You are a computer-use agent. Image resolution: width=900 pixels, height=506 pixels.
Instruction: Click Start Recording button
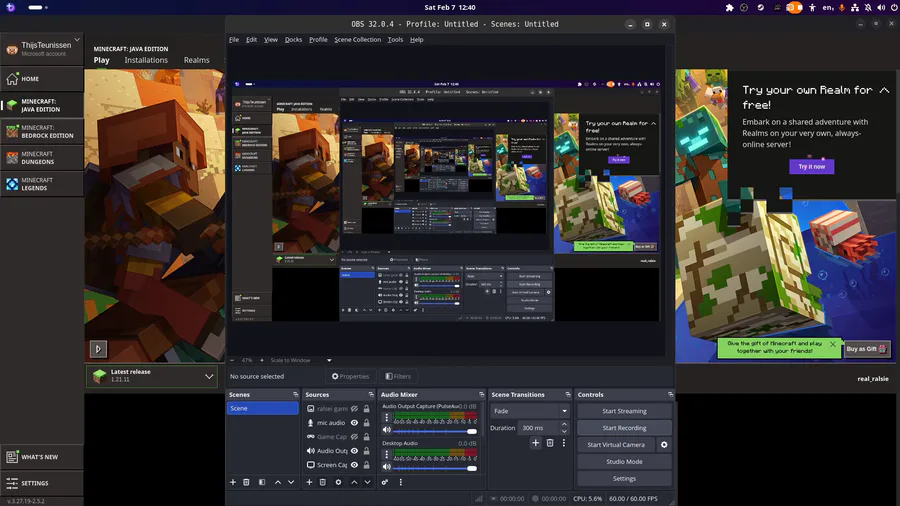pos(624,428)
